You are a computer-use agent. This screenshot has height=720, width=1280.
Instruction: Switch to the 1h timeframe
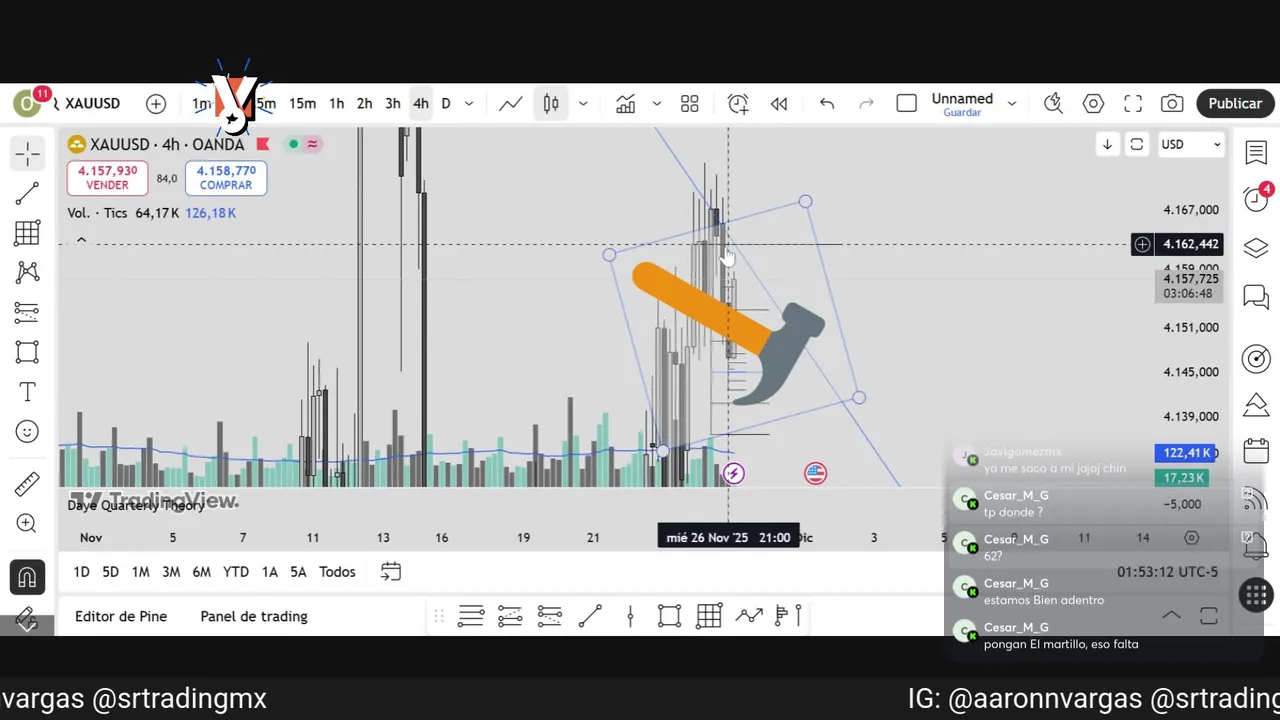[337, 103]
